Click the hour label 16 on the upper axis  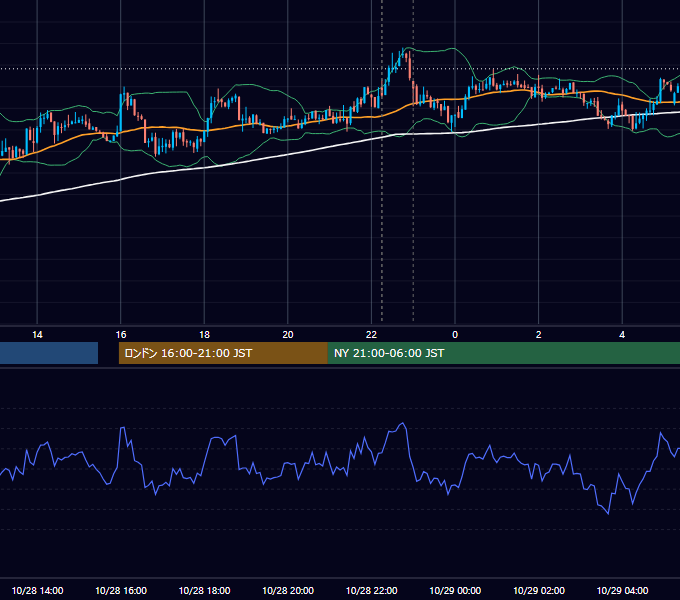tap(121, 335)
